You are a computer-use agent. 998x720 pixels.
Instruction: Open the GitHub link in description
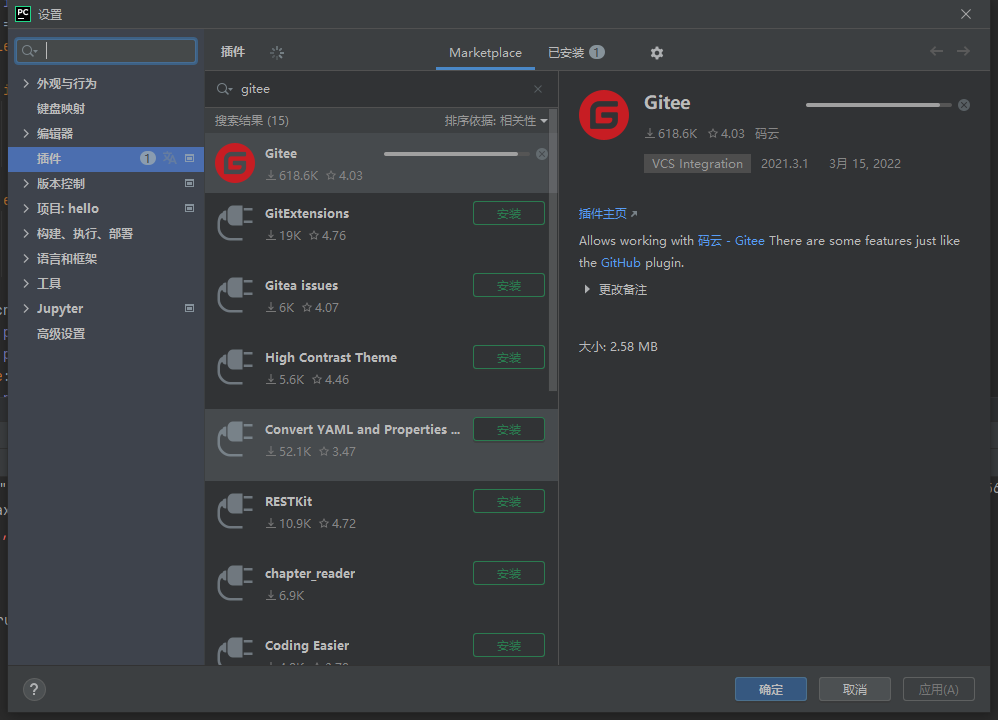[621, 263]
